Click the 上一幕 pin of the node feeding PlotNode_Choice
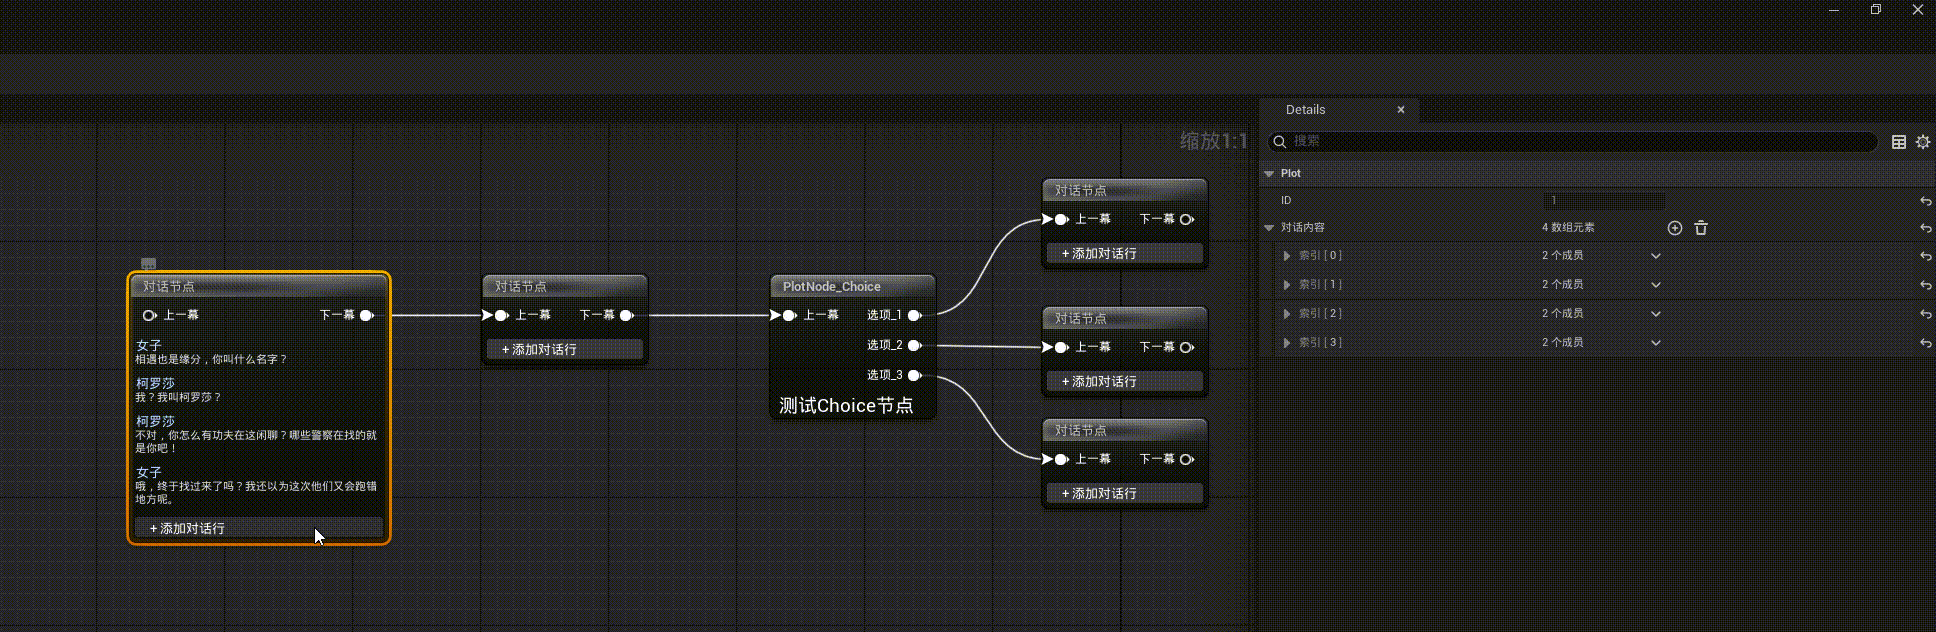 (501, 315)
